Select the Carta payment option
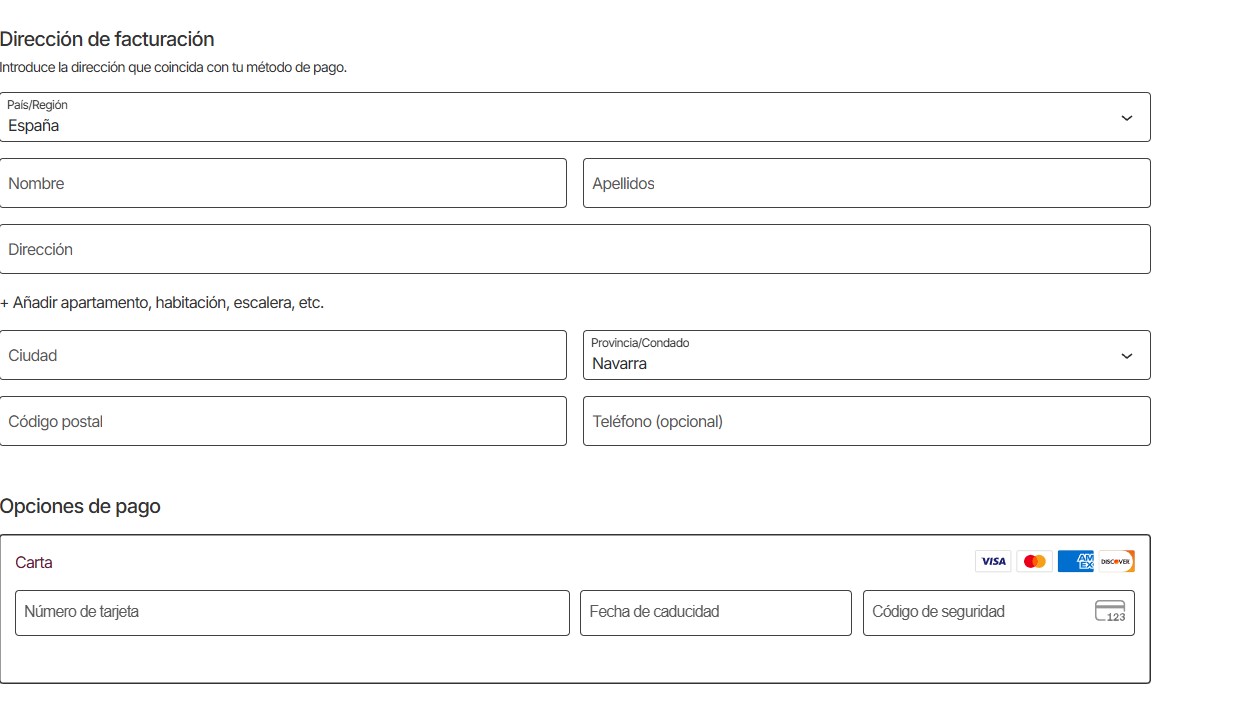Screen dimensions: 1250x706 pyautogui.click(x=34, y=562)
